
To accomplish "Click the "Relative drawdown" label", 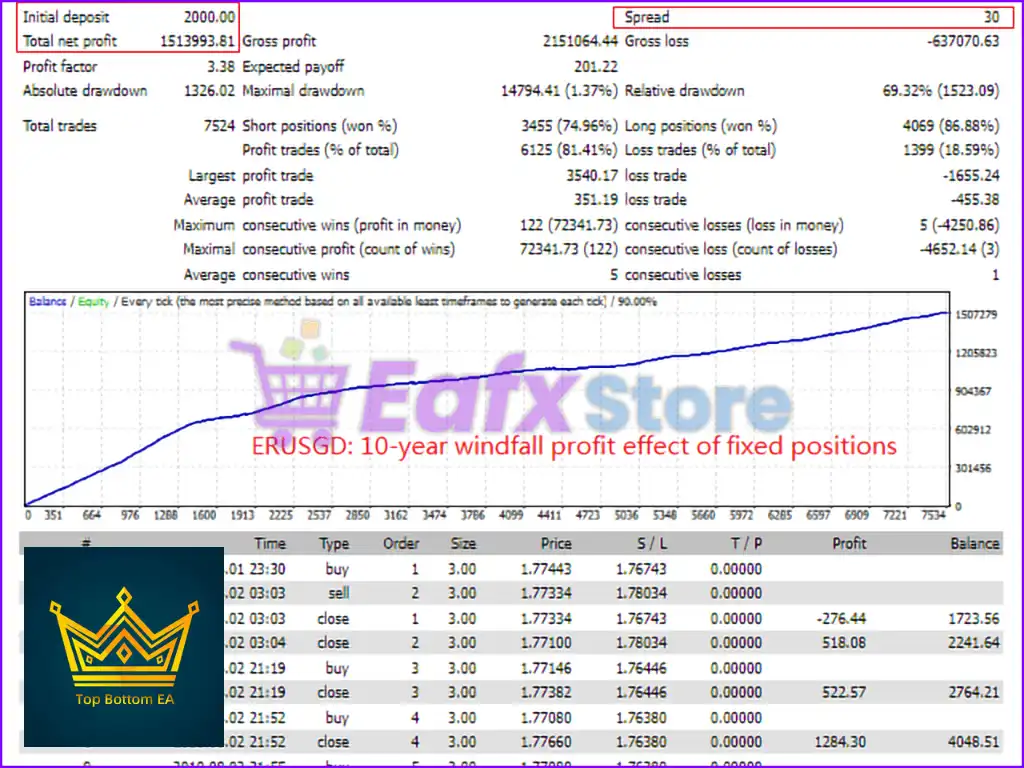I will [x=684, y=91].
